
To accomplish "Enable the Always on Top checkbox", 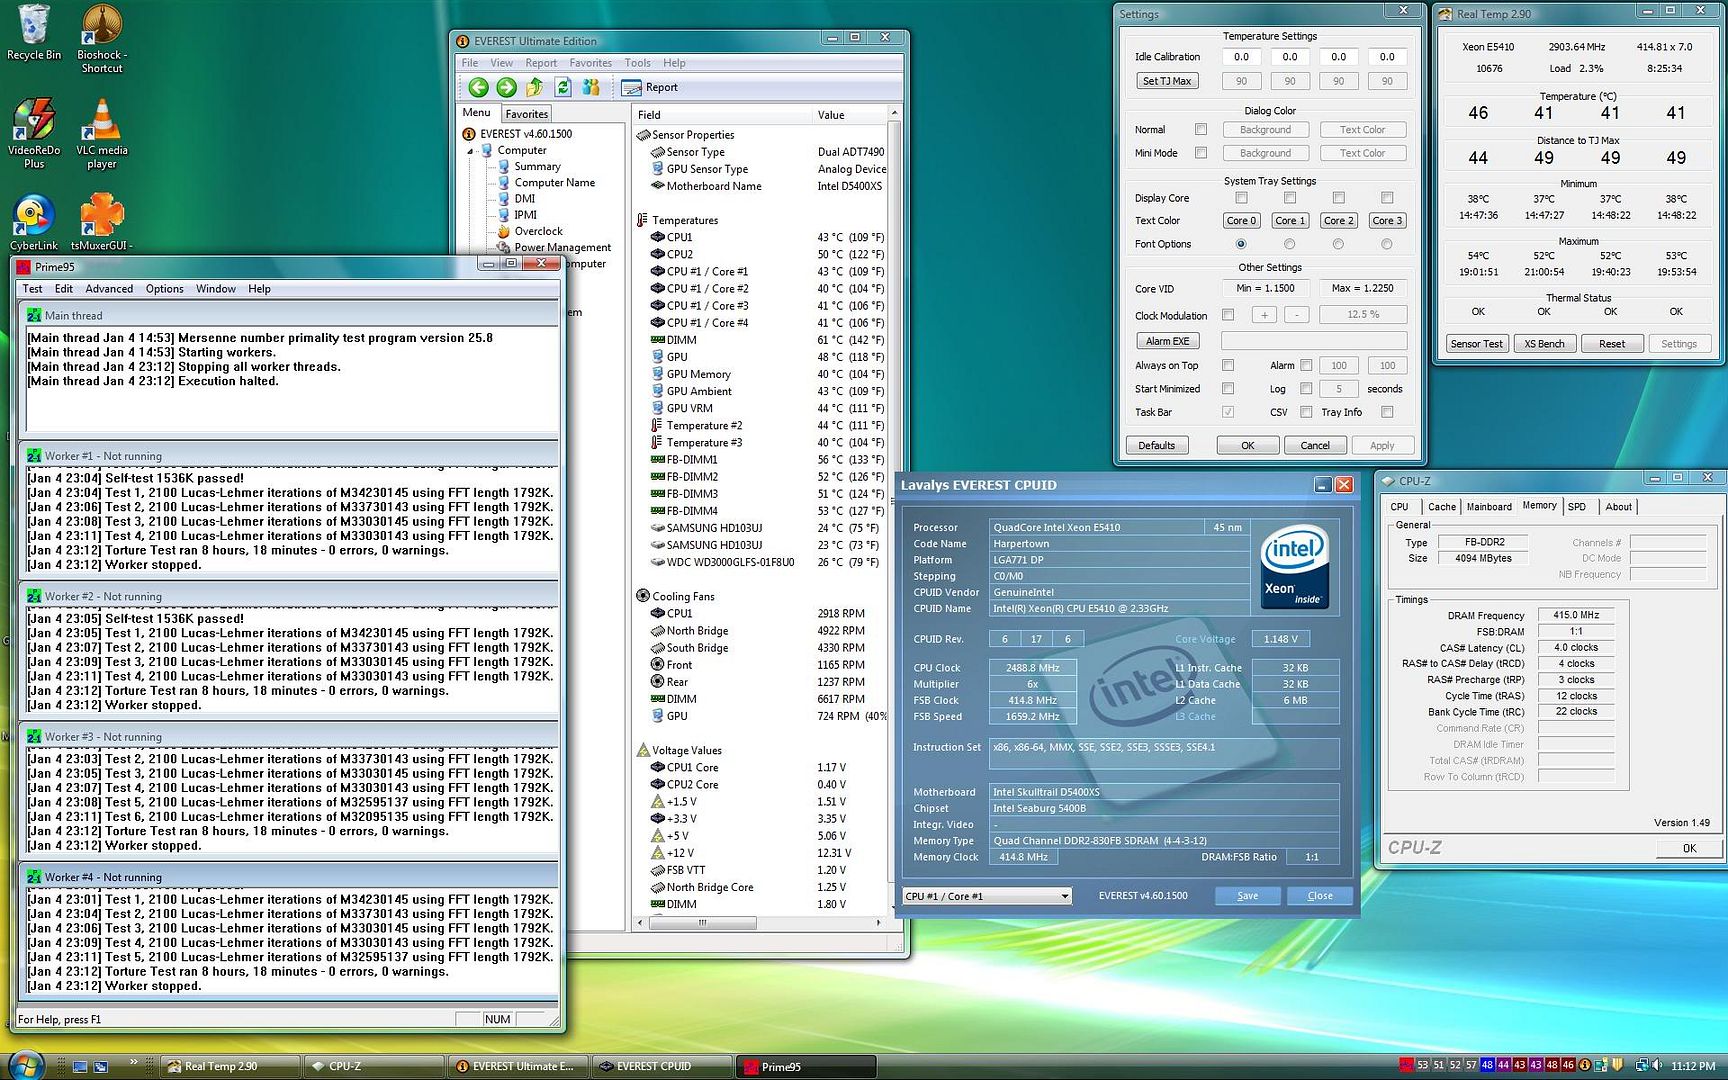I will [1228, 366].
